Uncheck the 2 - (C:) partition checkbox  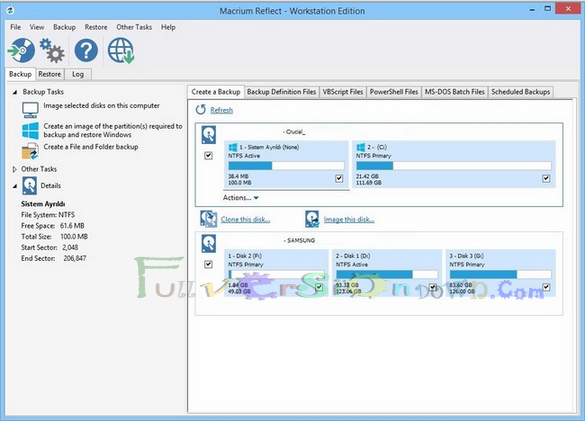(x=546, y=178)
